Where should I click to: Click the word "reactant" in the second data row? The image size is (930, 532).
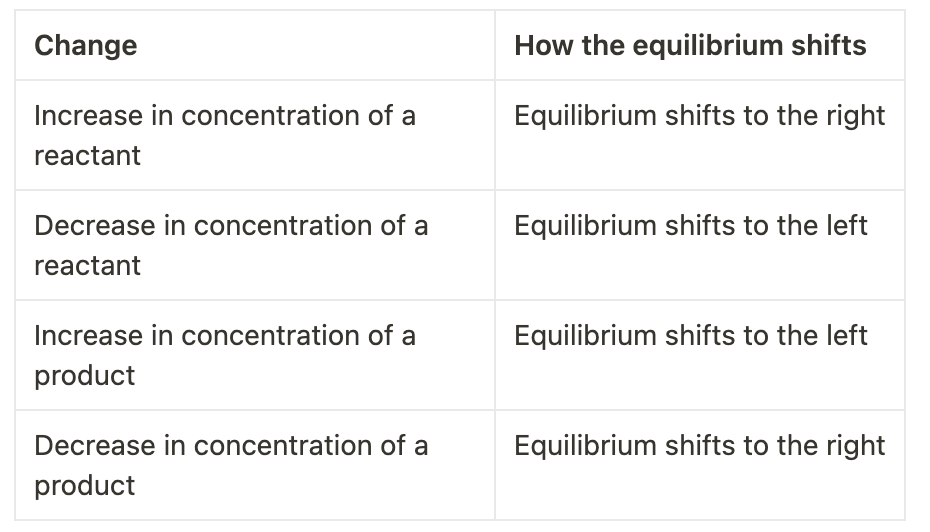coord(87,266)
